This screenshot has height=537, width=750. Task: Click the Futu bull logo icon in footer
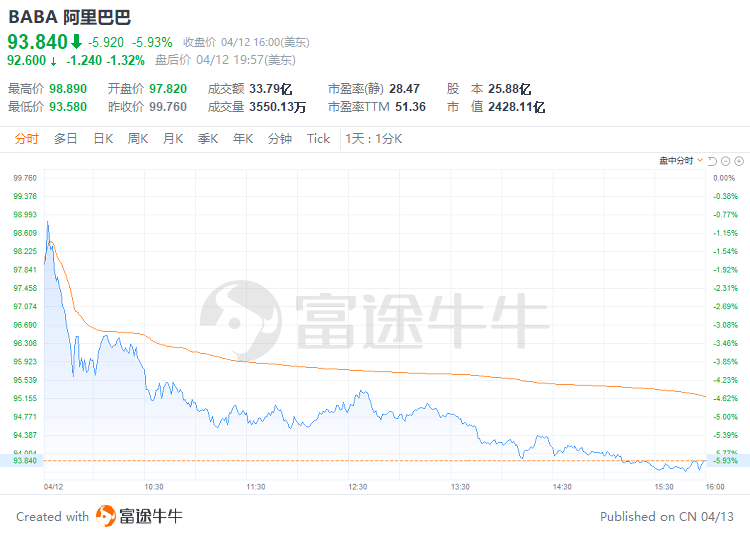[x=106, y=516]
